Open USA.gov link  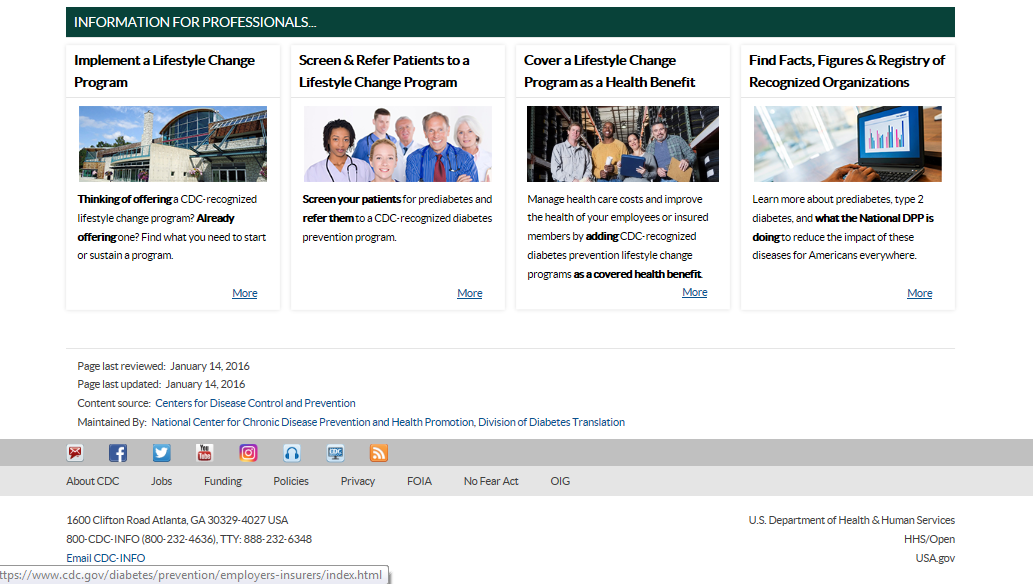coord(935,558)
